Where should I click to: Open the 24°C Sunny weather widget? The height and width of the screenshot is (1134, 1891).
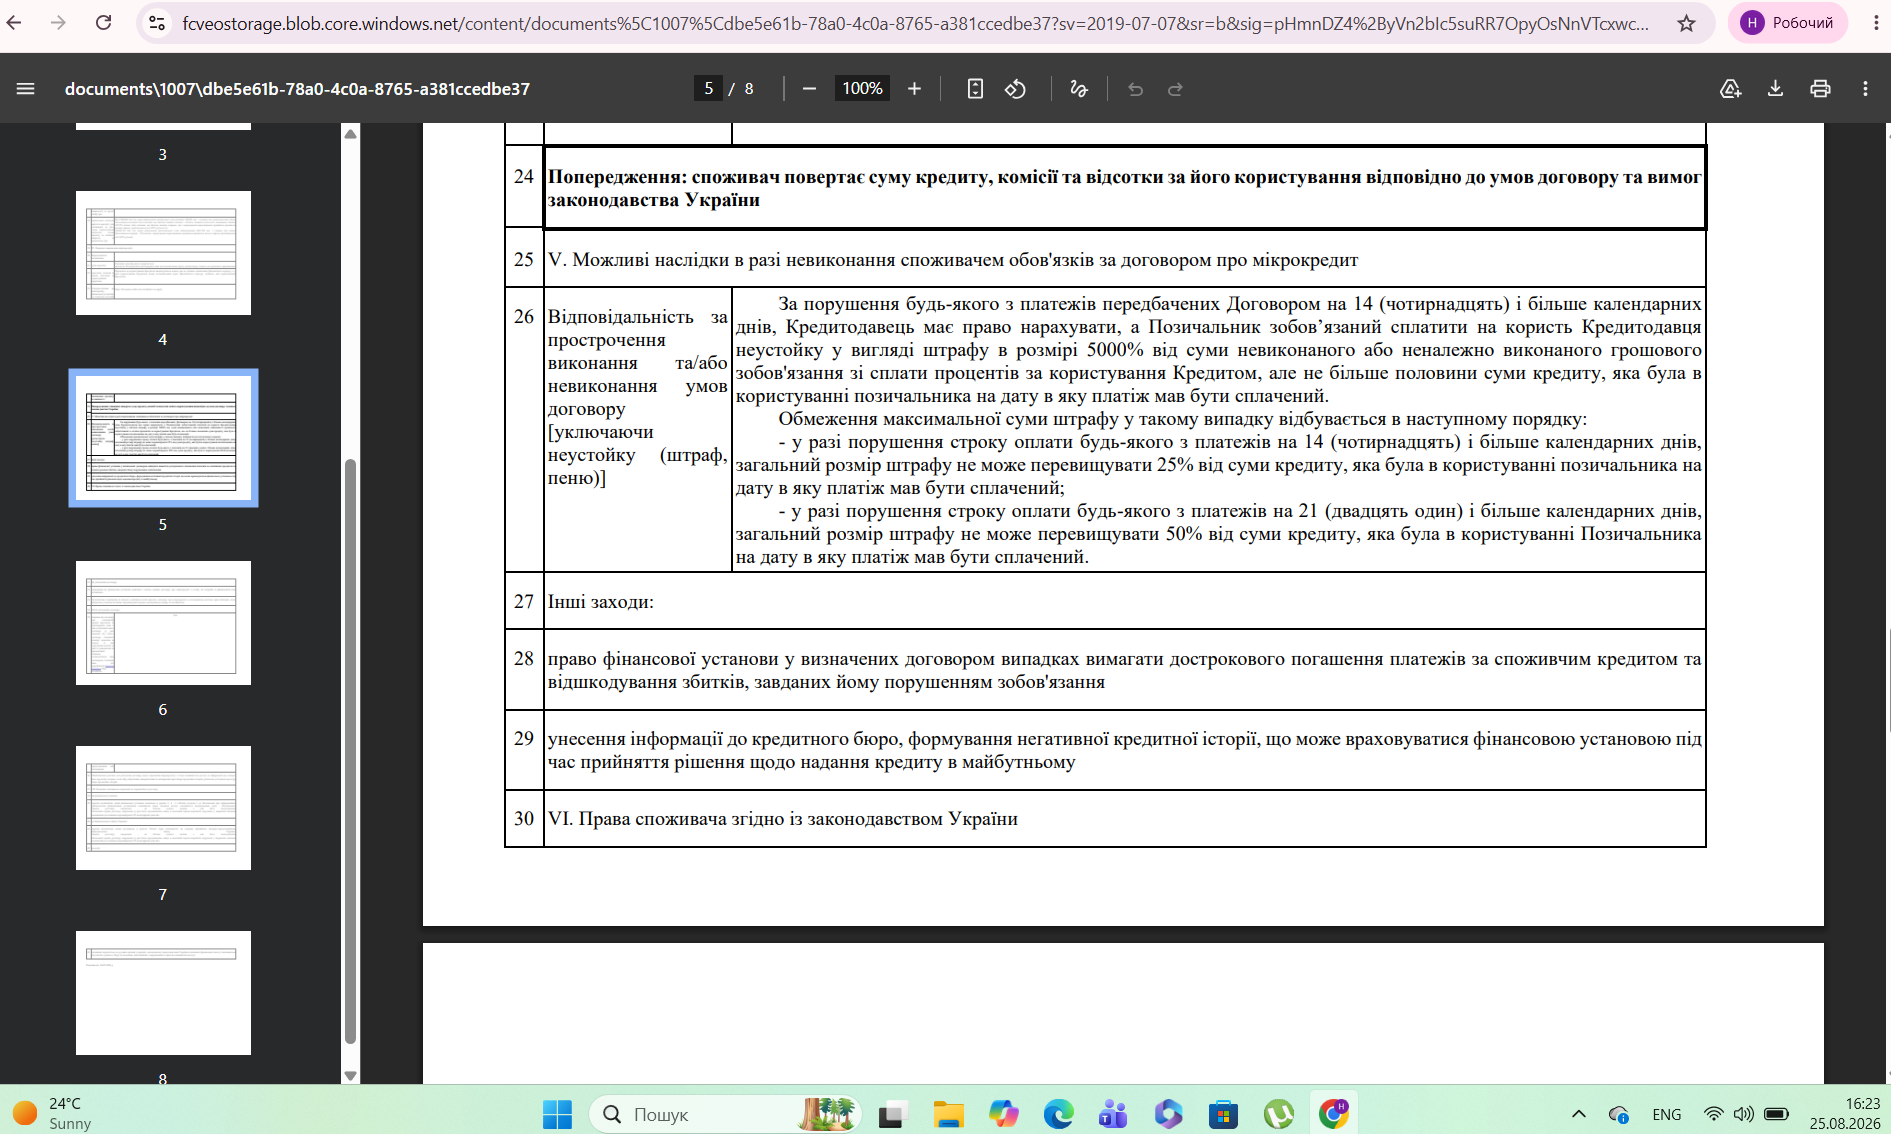click(x=52, y=1114)
